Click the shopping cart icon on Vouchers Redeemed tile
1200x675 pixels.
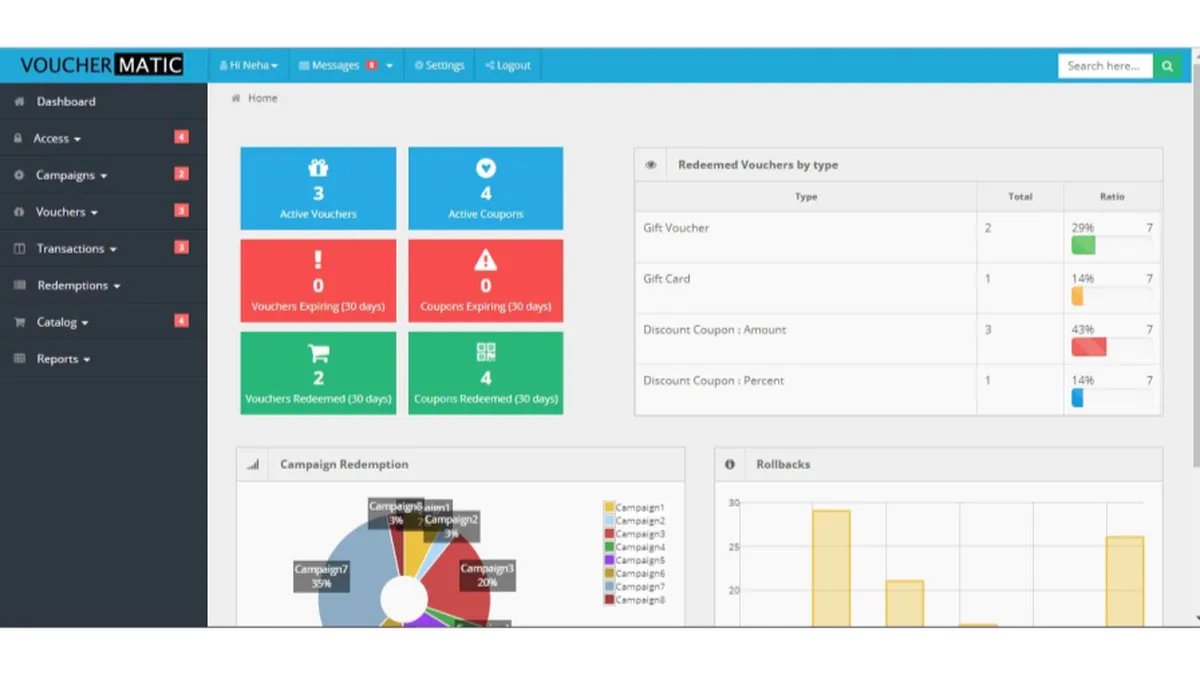tap(318, 353)
